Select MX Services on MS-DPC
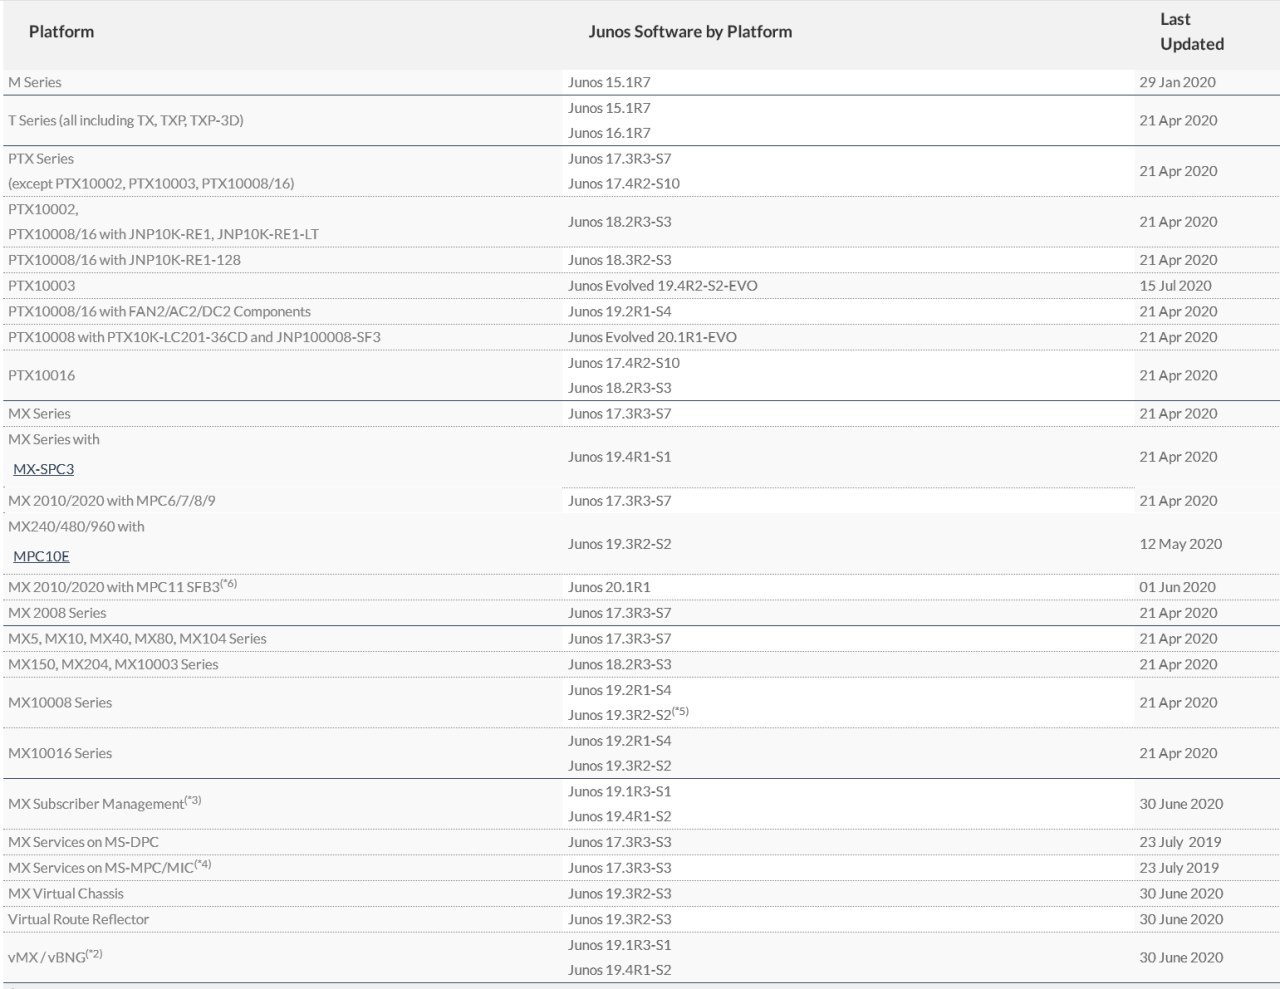 click(x=83, y=842)
